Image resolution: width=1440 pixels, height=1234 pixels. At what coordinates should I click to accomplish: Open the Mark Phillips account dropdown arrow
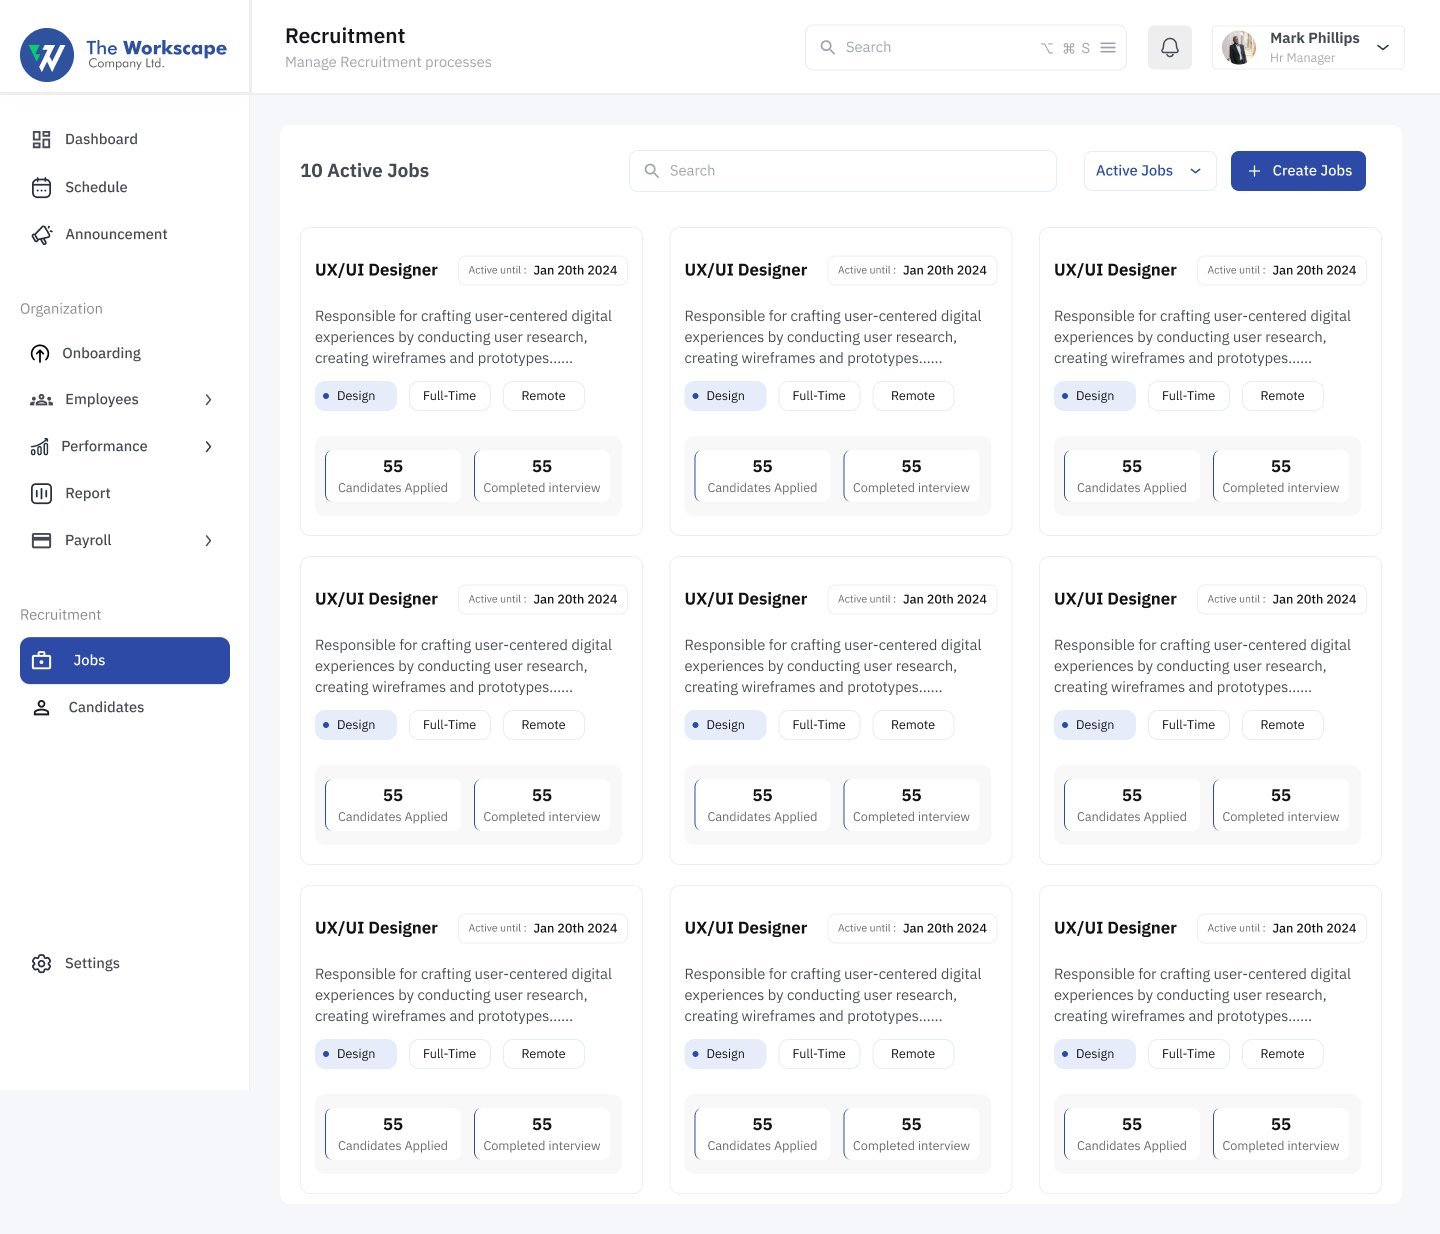pos(1383,47)
